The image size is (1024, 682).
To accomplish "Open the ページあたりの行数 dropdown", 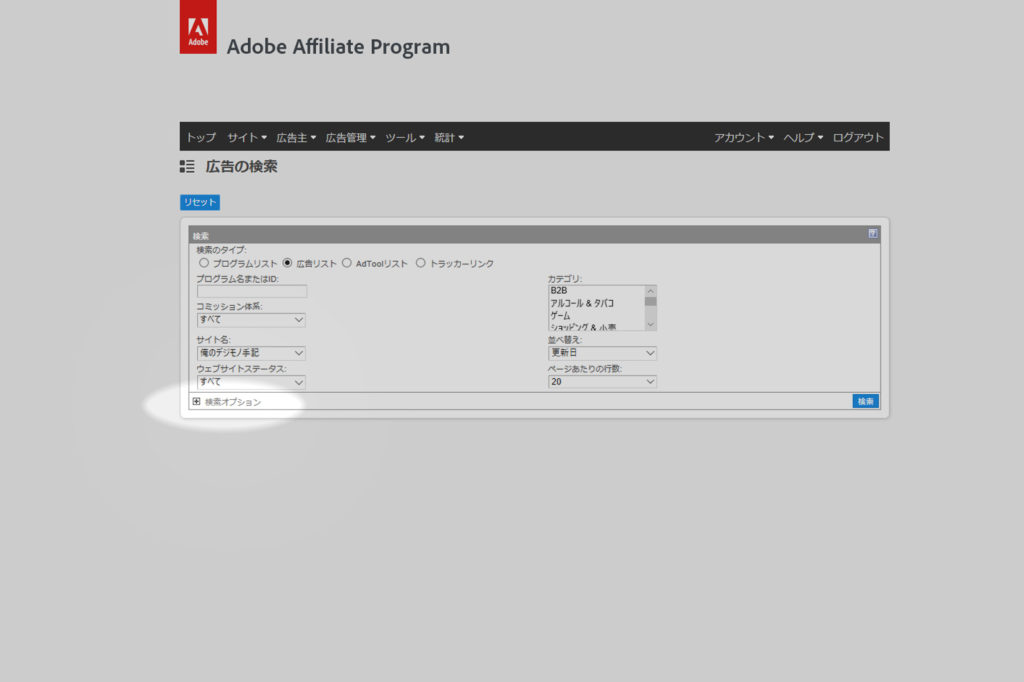I will click(602, 382).
